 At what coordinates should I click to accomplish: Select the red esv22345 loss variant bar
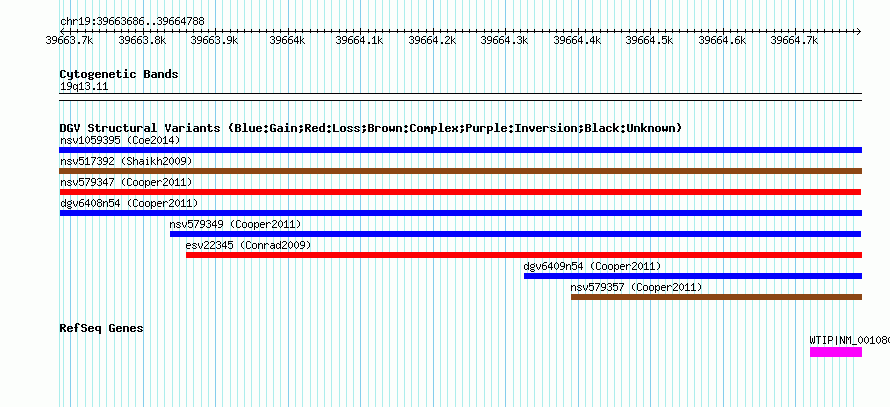coord(524,255)
